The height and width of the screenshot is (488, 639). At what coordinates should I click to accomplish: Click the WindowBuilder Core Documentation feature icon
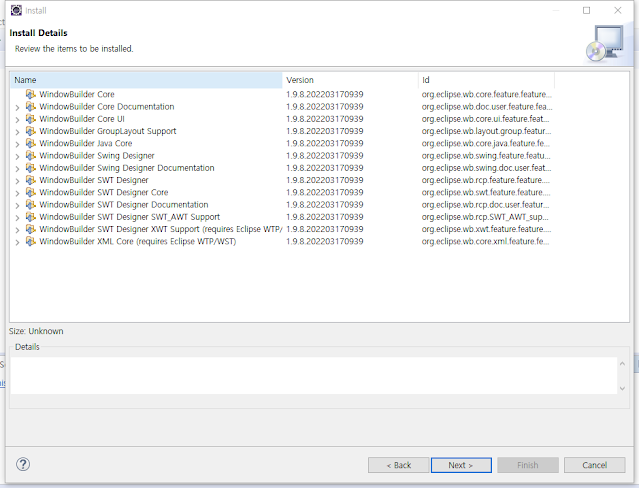(31, 106)
